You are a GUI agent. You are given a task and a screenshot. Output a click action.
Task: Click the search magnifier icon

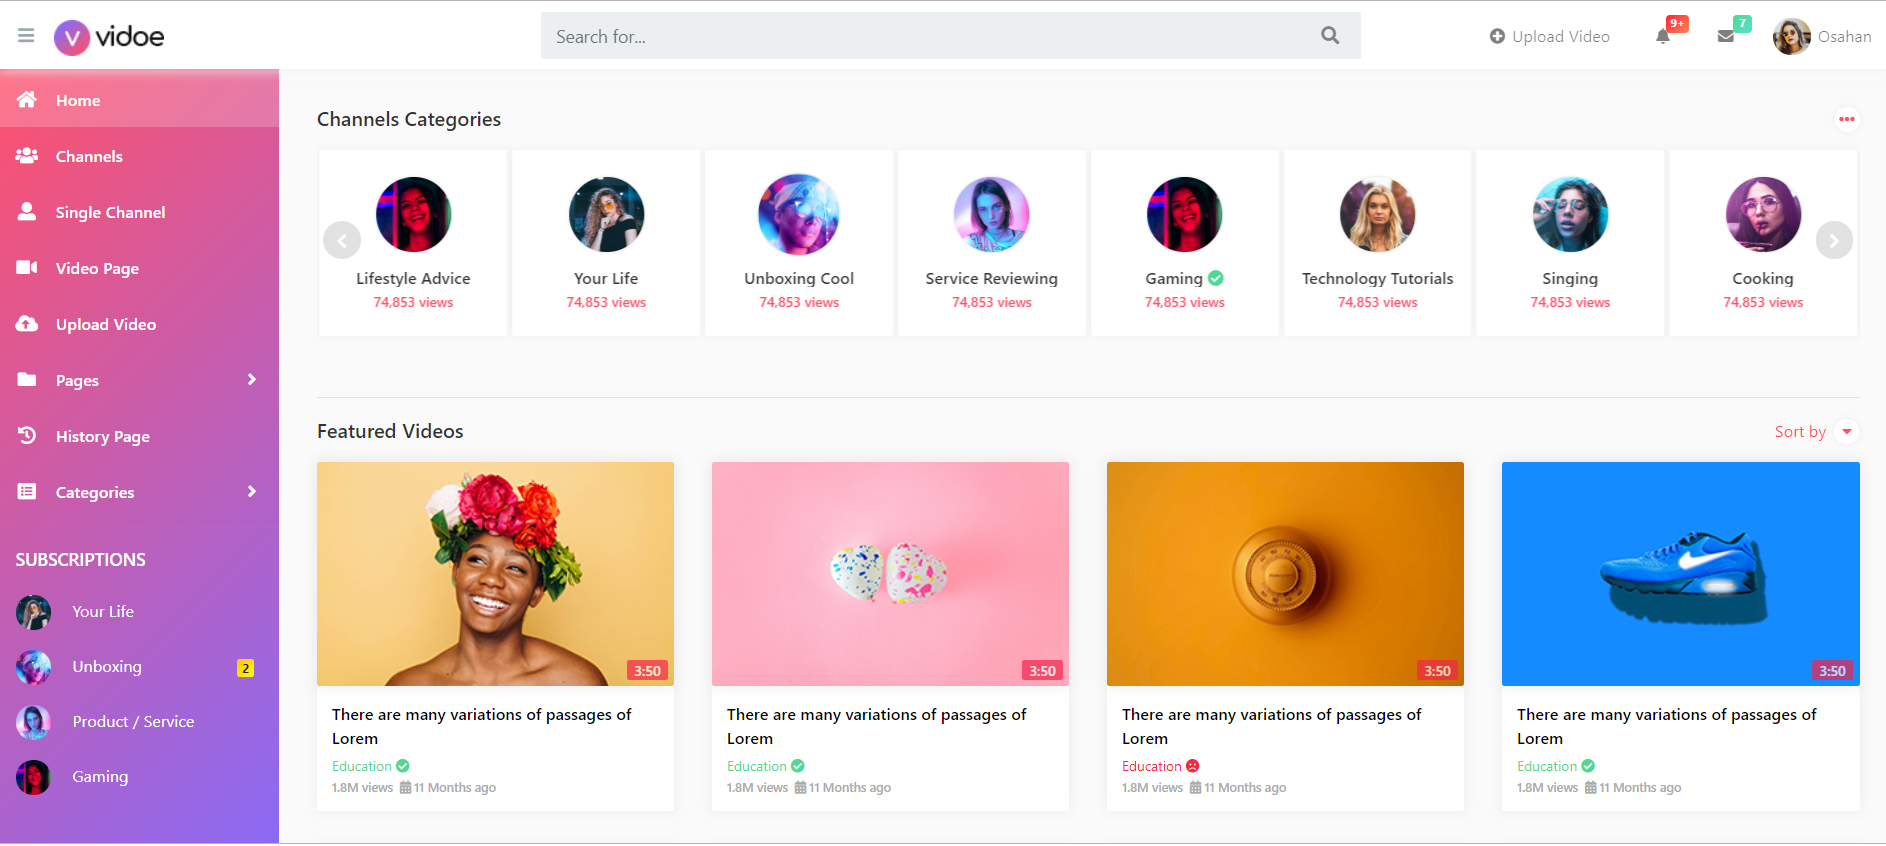point(1329,36)
